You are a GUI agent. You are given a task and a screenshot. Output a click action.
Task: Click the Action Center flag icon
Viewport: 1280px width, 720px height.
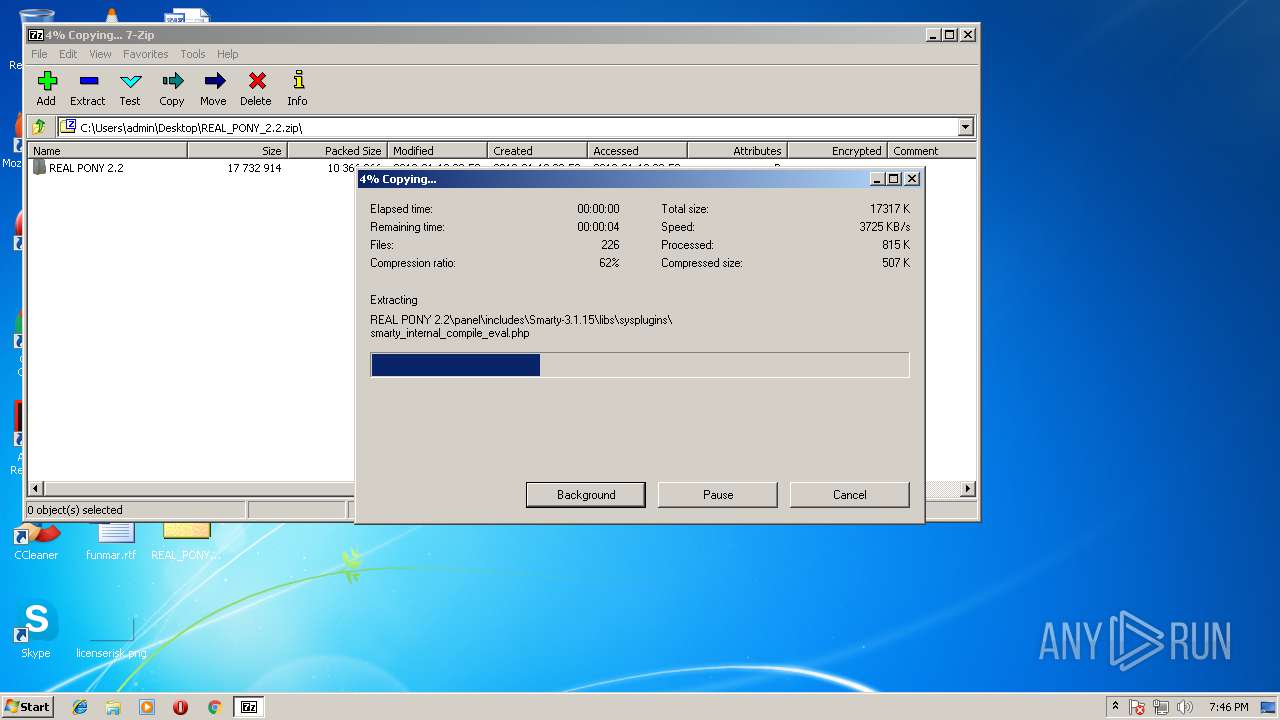1137,707
